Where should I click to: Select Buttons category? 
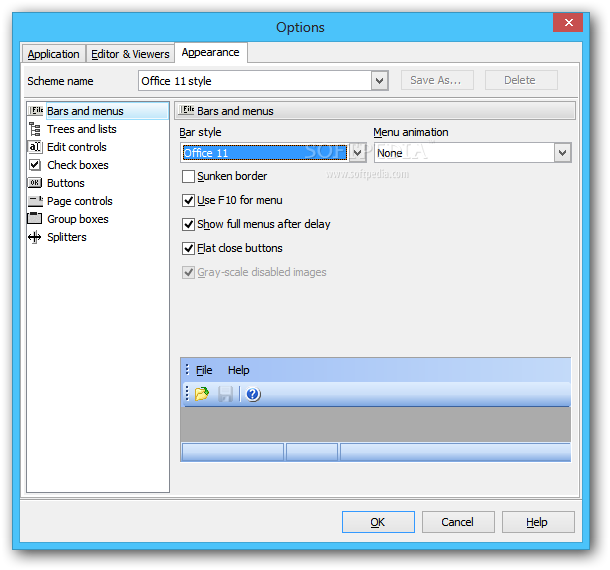pos(66,182)
